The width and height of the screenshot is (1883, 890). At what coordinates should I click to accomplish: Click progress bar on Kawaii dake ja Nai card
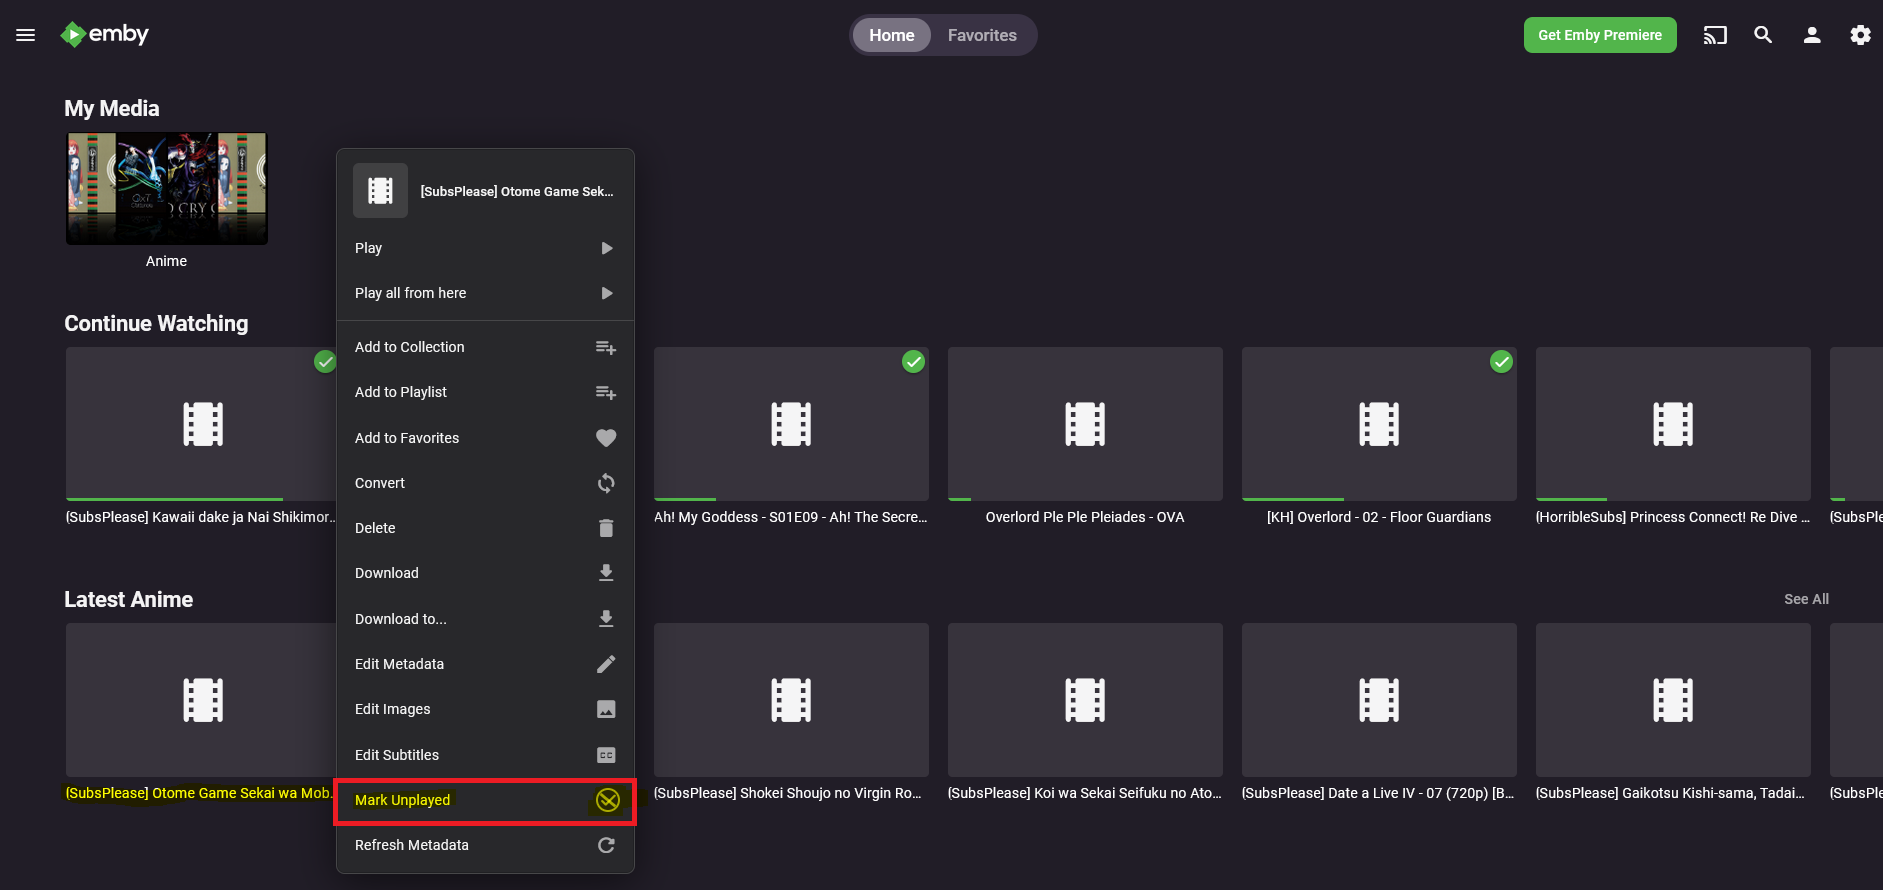(x=175, y=498)
